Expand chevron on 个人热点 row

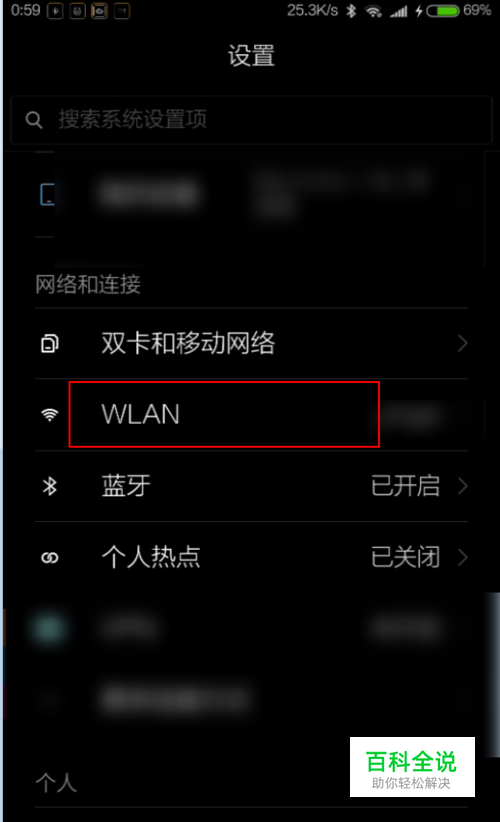click(x=462, y=557)
